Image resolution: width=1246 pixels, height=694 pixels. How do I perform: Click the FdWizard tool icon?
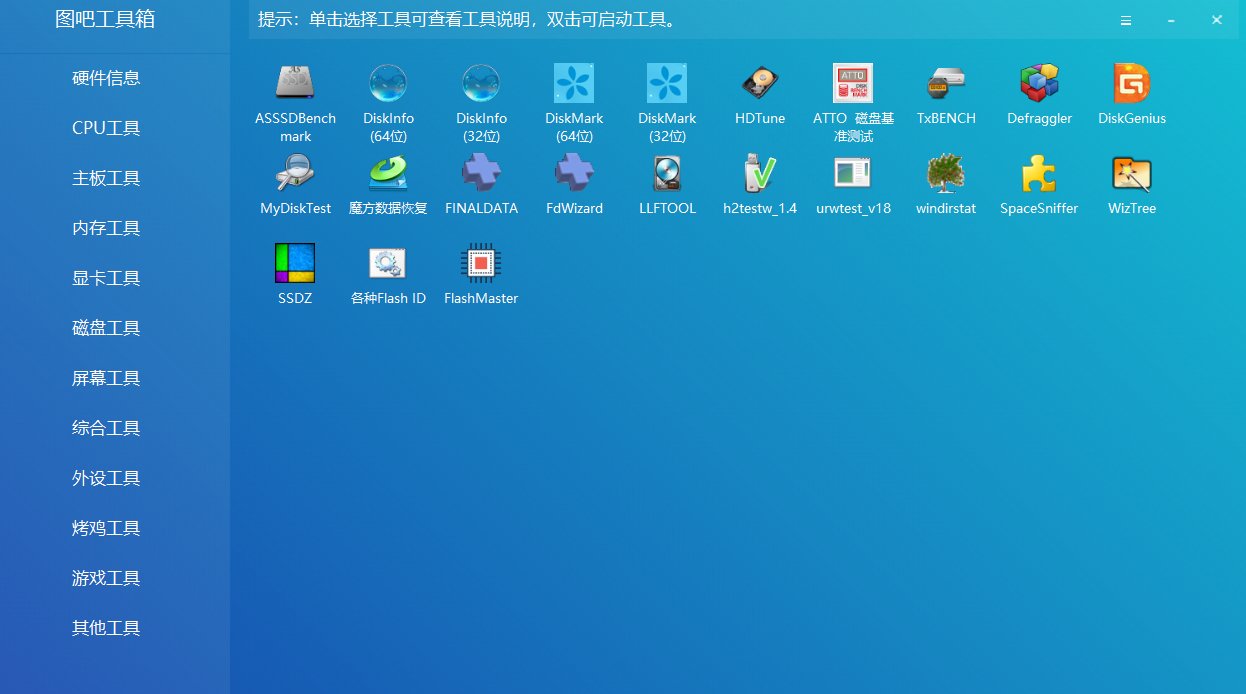[x=574, y=173]
